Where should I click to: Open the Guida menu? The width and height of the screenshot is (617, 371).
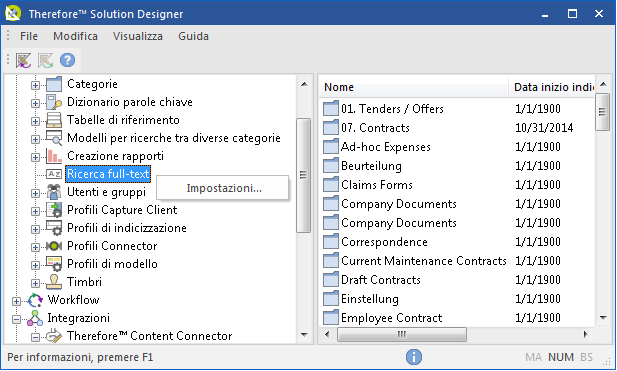pyautogui.click(x=193, y=36)
